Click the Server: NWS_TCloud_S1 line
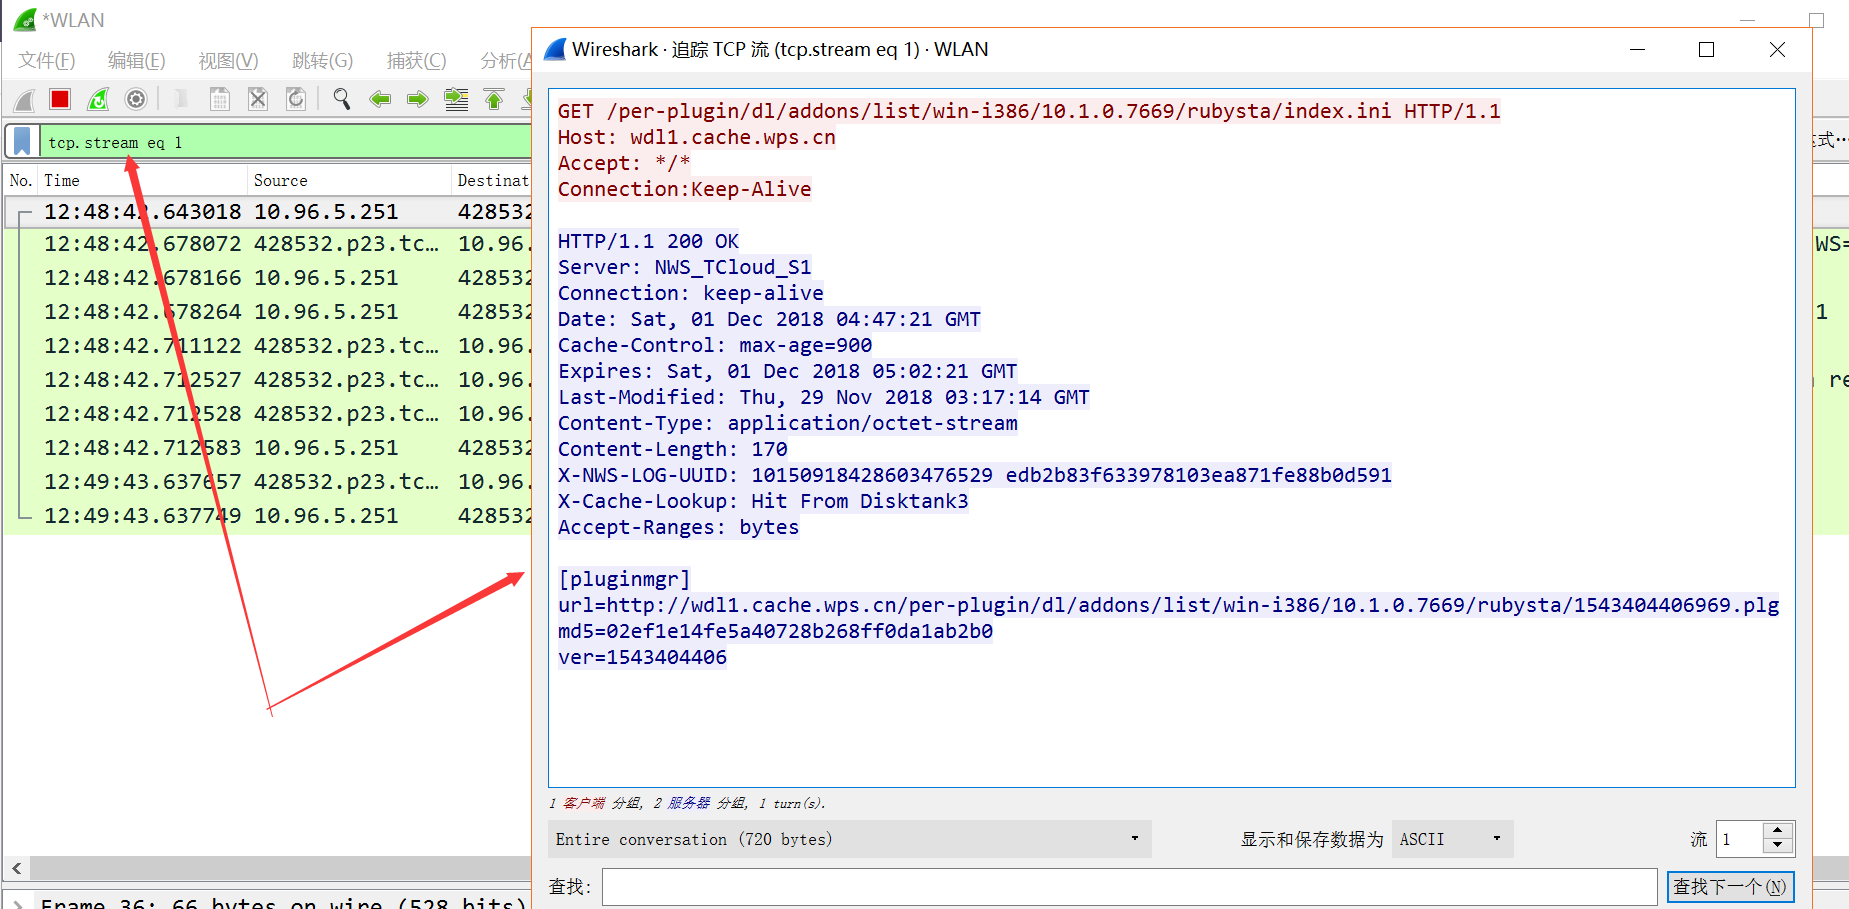The height and width of the screenshot is (909, 1849). [684, 267]
